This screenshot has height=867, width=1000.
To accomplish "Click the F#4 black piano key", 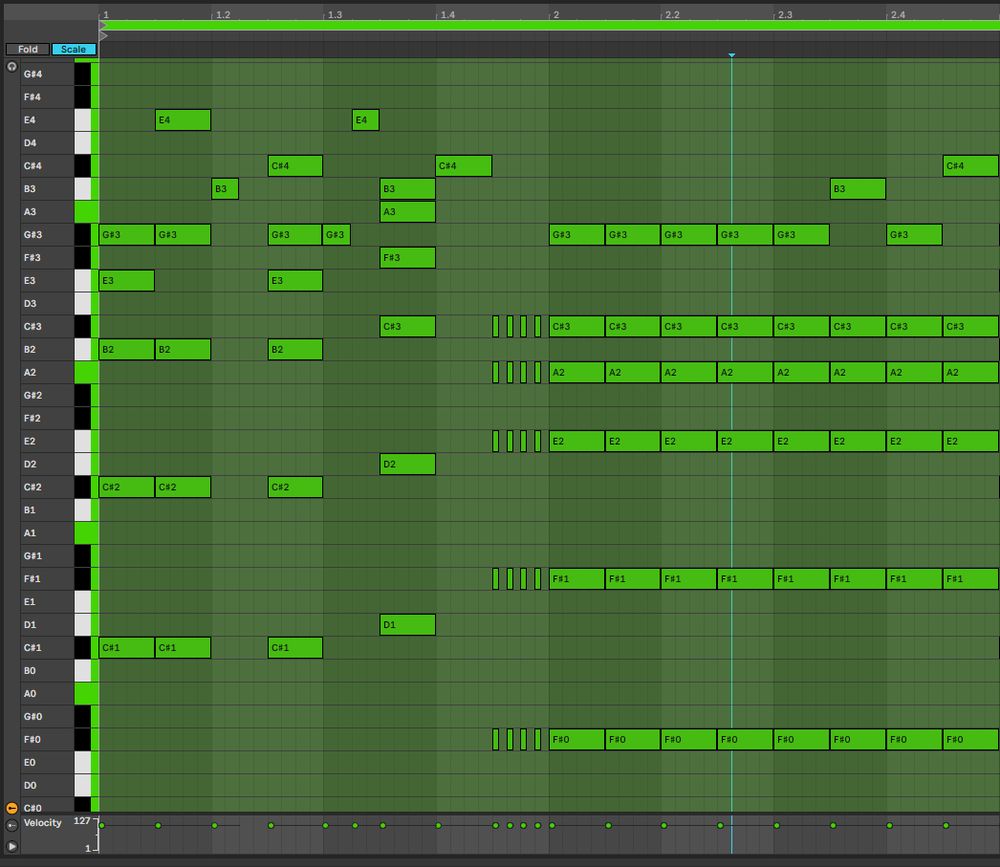I will [x=82, y=97].
